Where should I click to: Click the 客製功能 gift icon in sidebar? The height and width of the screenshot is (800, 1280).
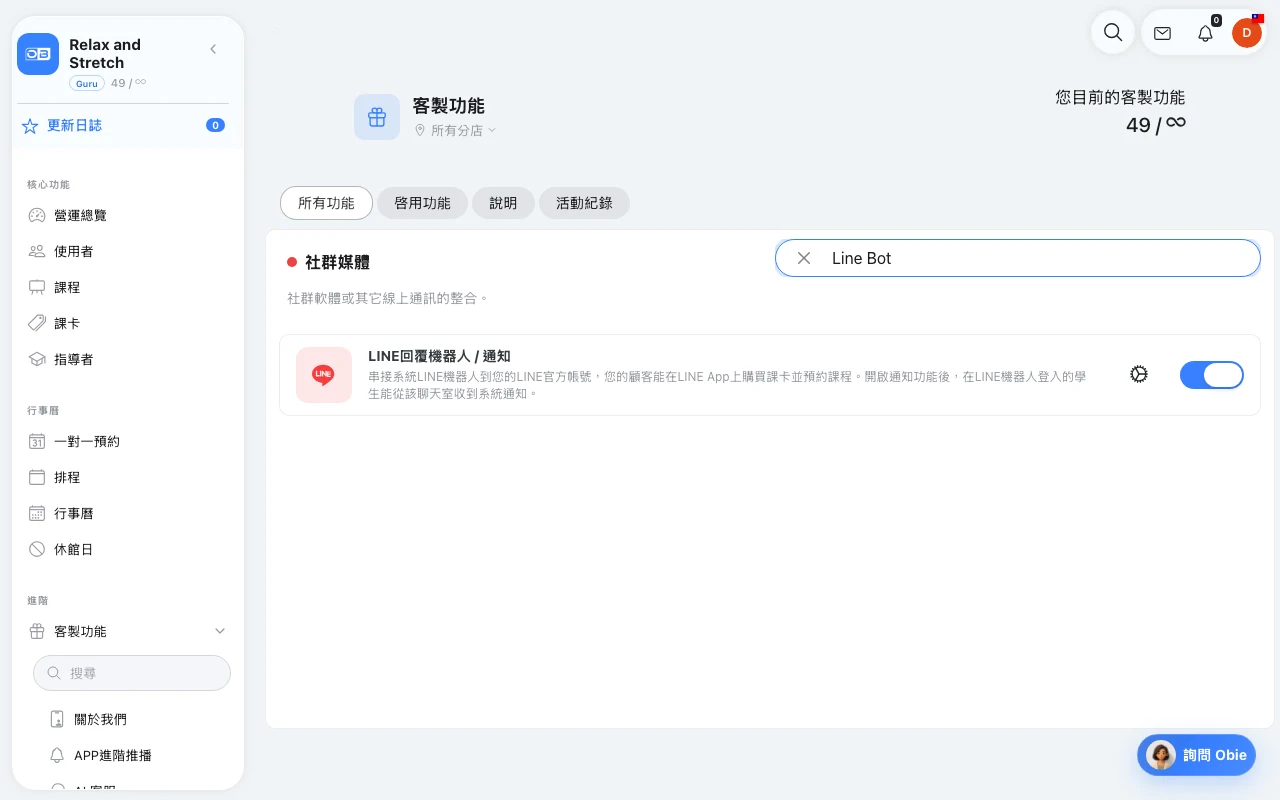point(37,631)
